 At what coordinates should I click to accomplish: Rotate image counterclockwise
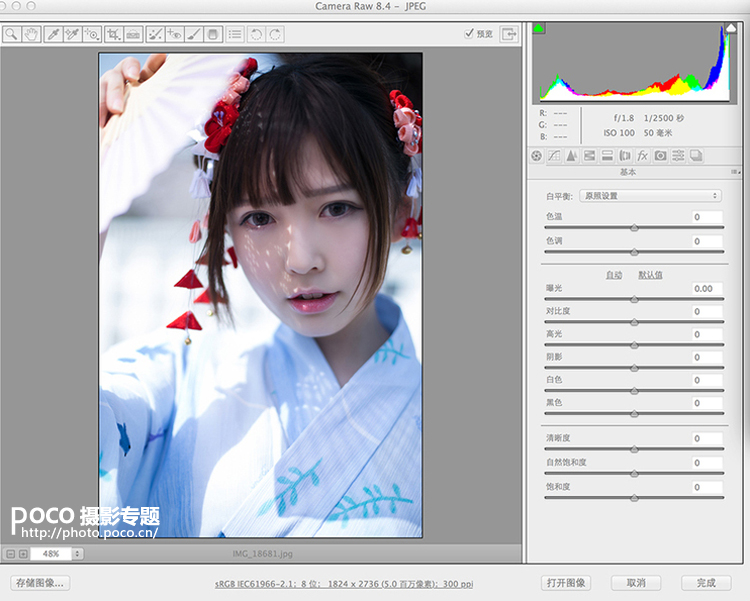256,34
